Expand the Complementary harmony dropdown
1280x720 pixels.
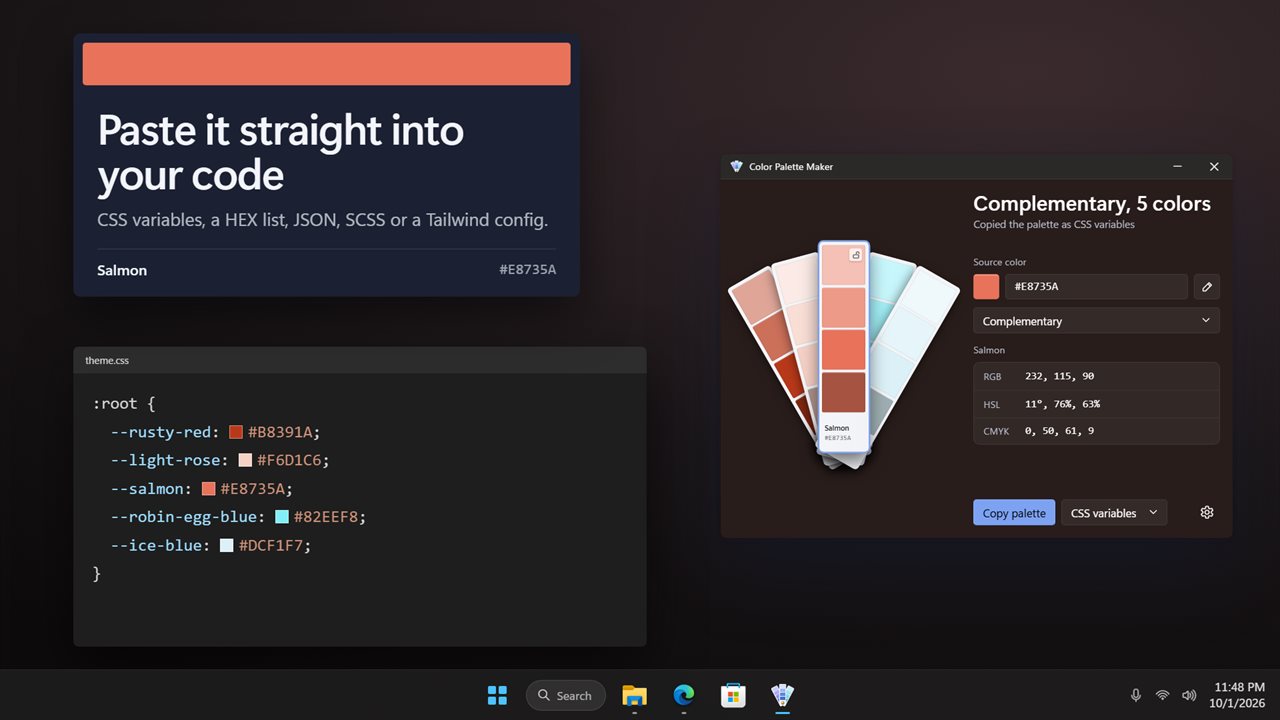(1096, 321)
